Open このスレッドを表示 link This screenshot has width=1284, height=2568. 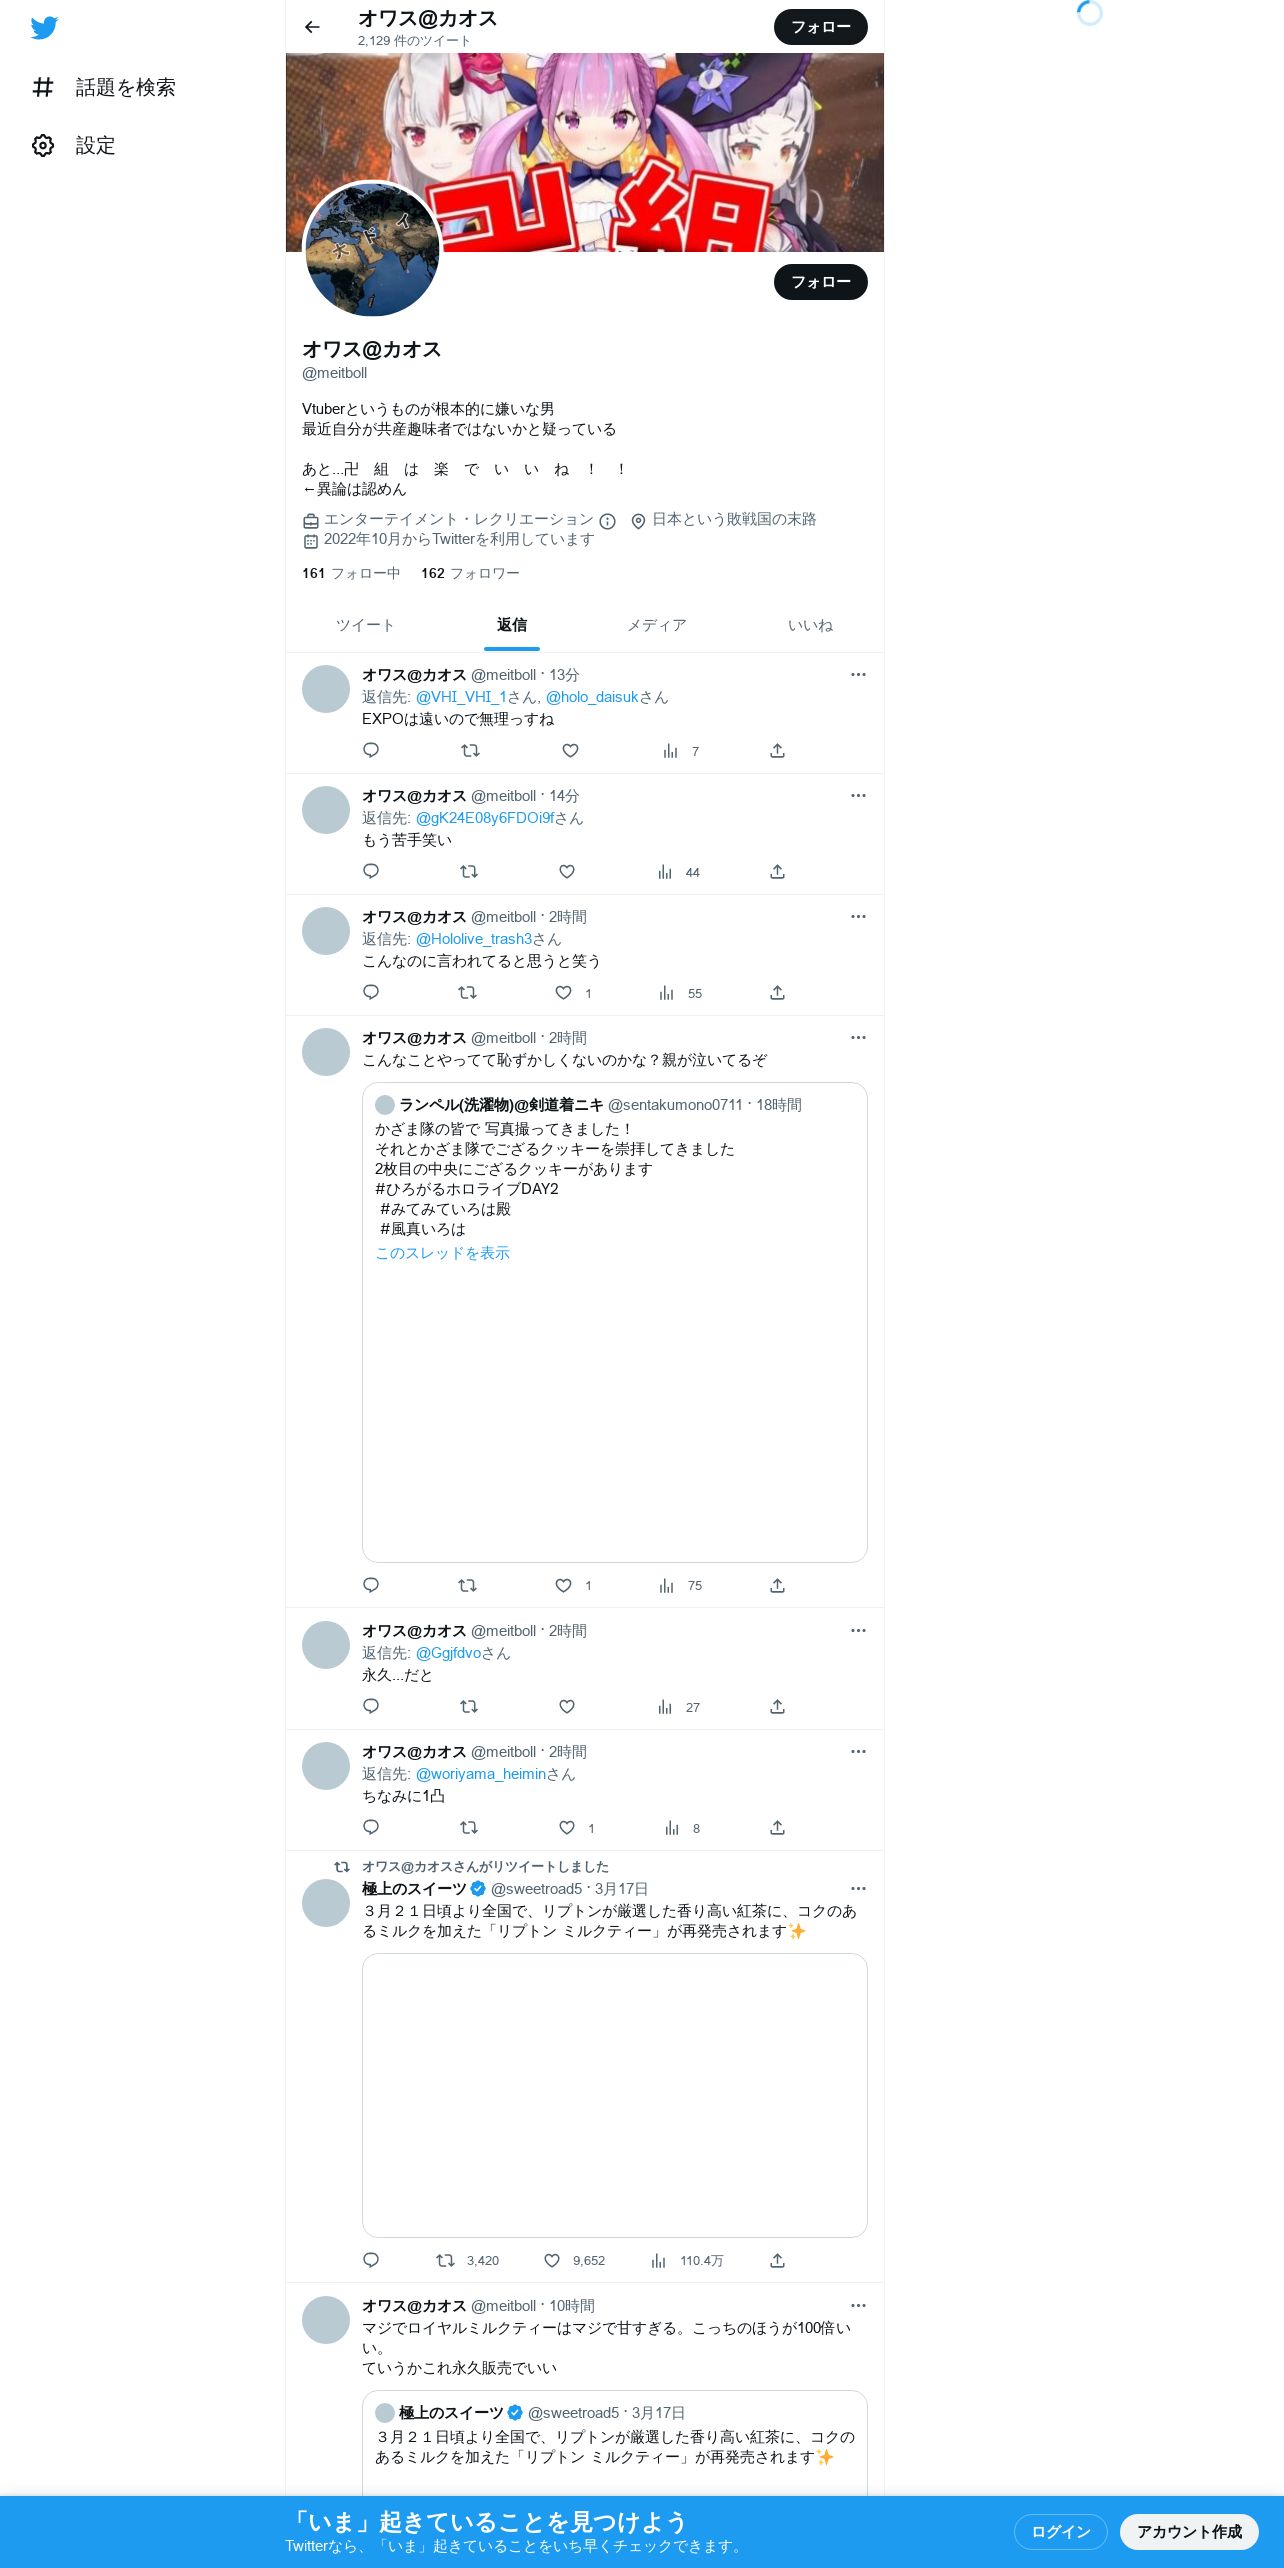click(x=442, y=1253)
